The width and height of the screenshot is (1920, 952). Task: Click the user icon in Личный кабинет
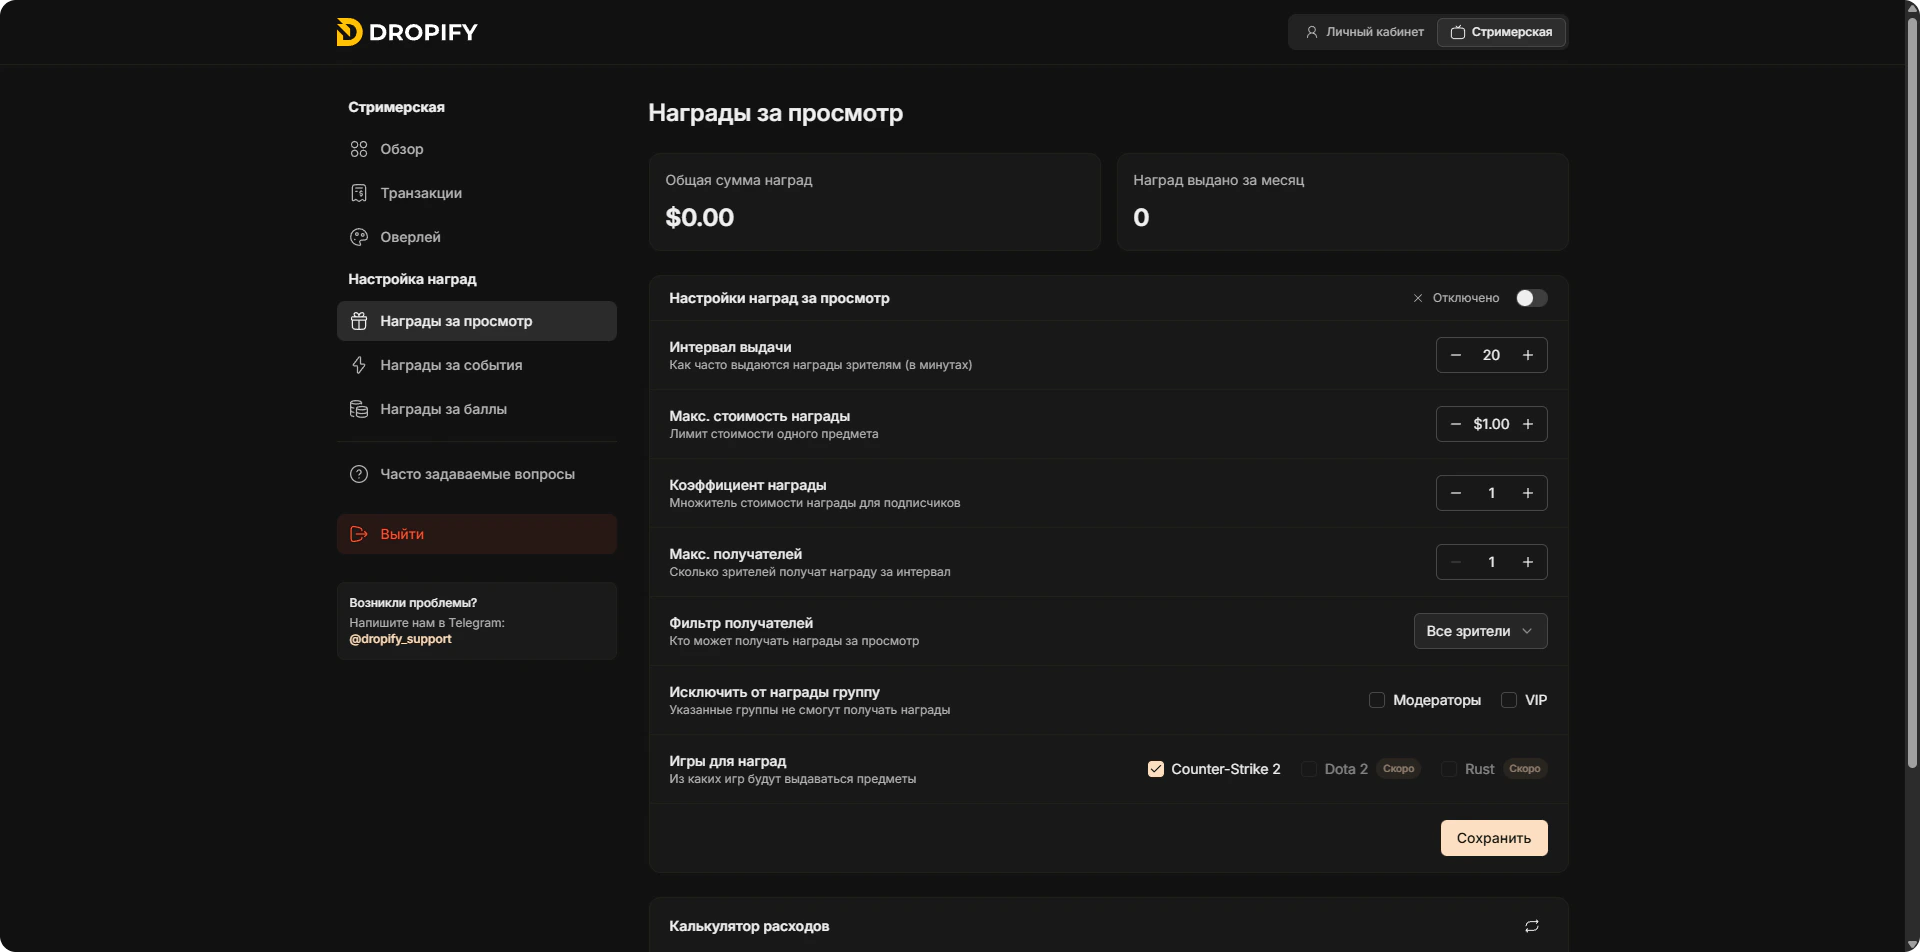point(1312,32)
